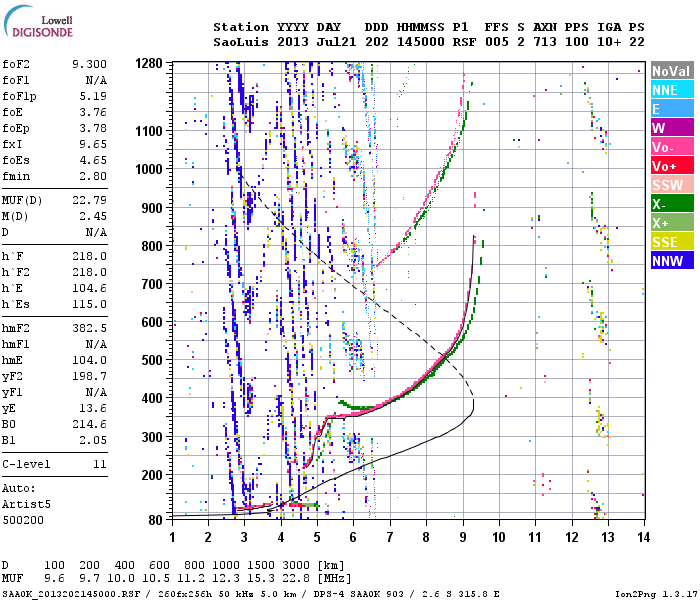Click the Artist5 auto-scaling label
Screen dimensions: 700x600
26,504
